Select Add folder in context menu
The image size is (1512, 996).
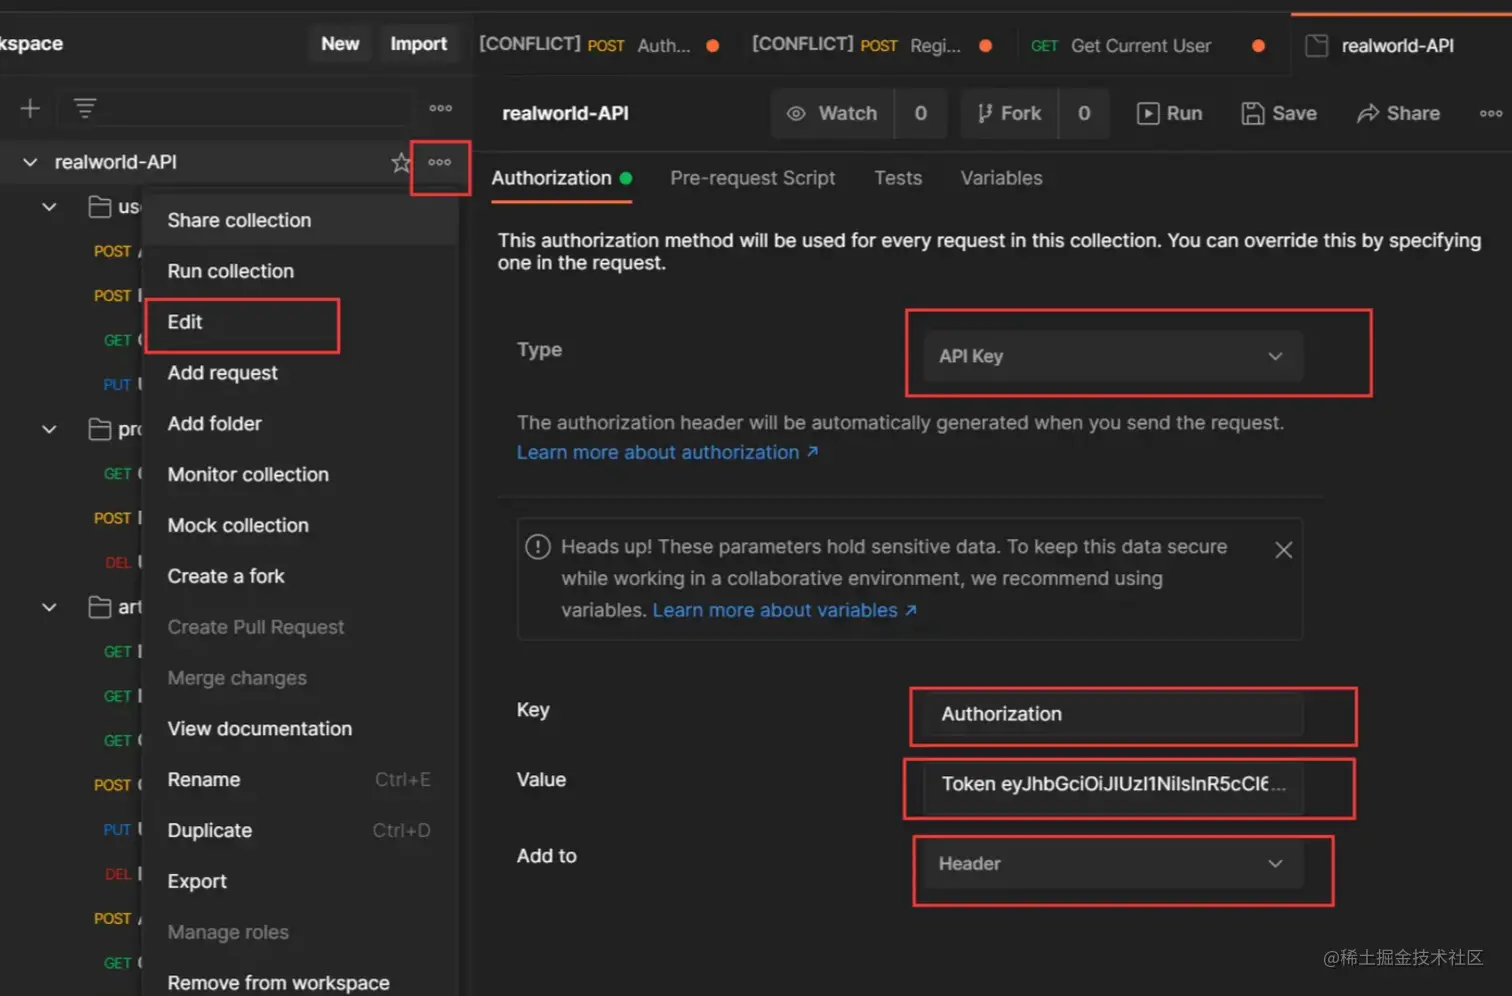[300, 424]
